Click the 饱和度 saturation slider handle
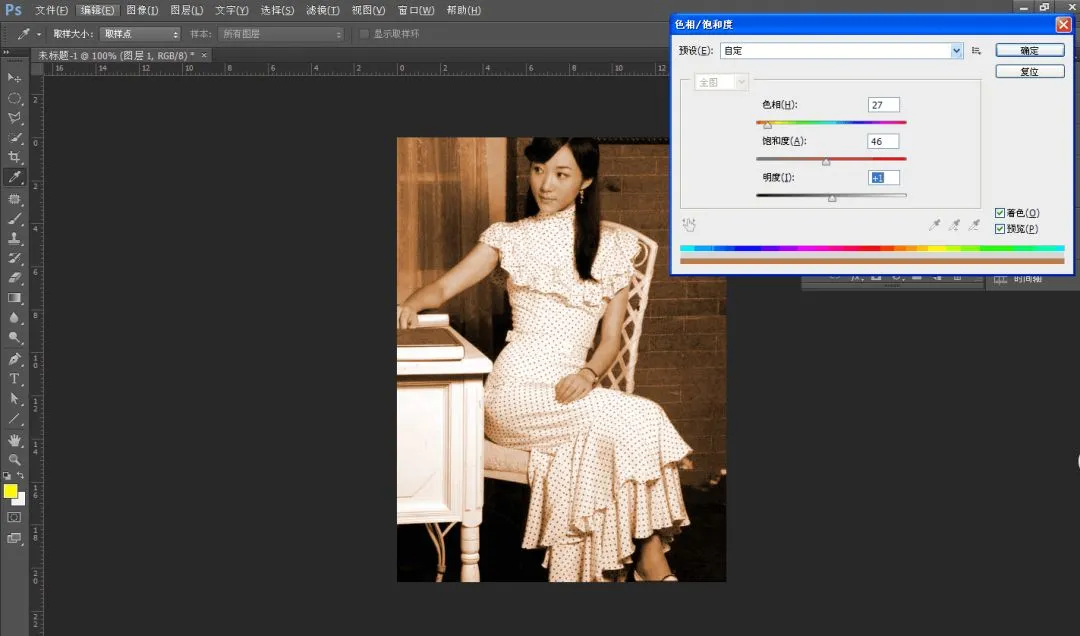Viewport: 1080px width, 636px height. (x=826, y=162)
